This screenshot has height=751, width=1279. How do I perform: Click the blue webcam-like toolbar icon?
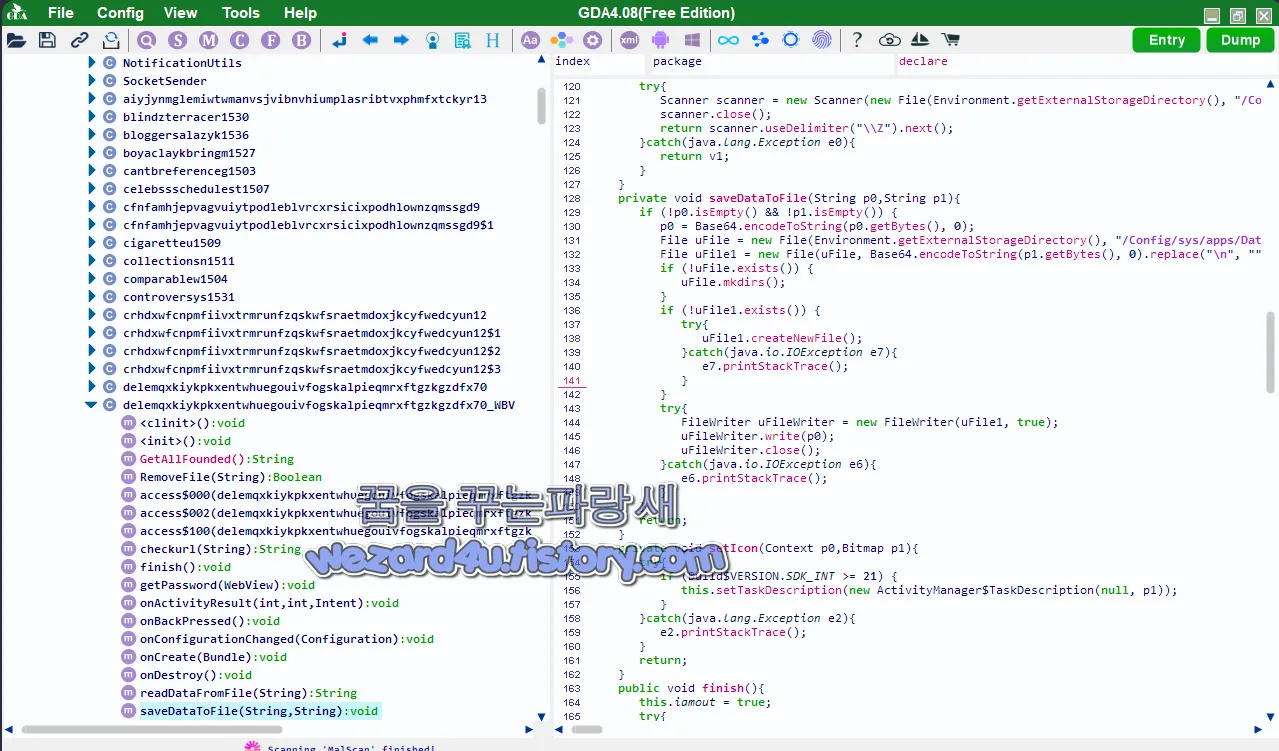[432, 40]
